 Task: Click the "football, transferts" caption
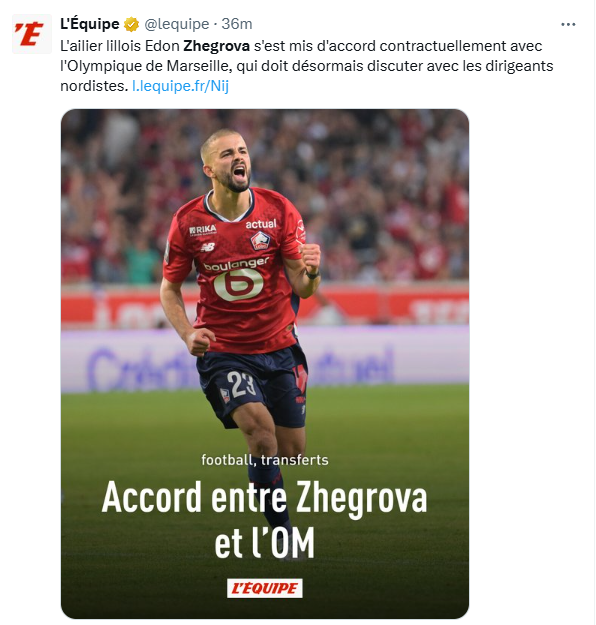click(265, 460)
